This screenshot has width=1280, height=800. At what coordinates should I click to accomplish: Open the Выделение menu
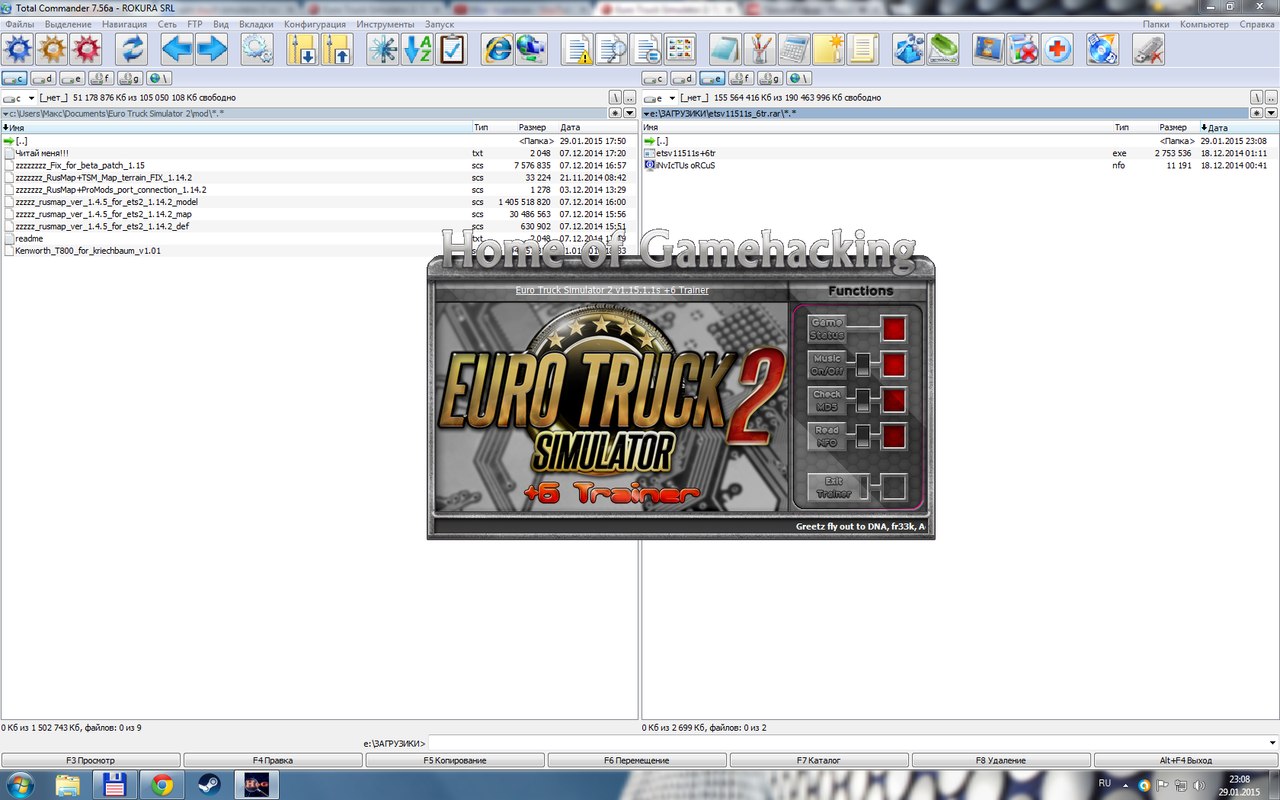coord(68,24)
